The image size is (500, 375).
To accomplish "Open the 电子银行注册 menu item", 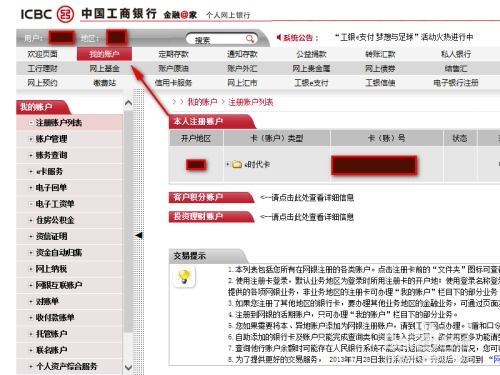I will (456, 83).
